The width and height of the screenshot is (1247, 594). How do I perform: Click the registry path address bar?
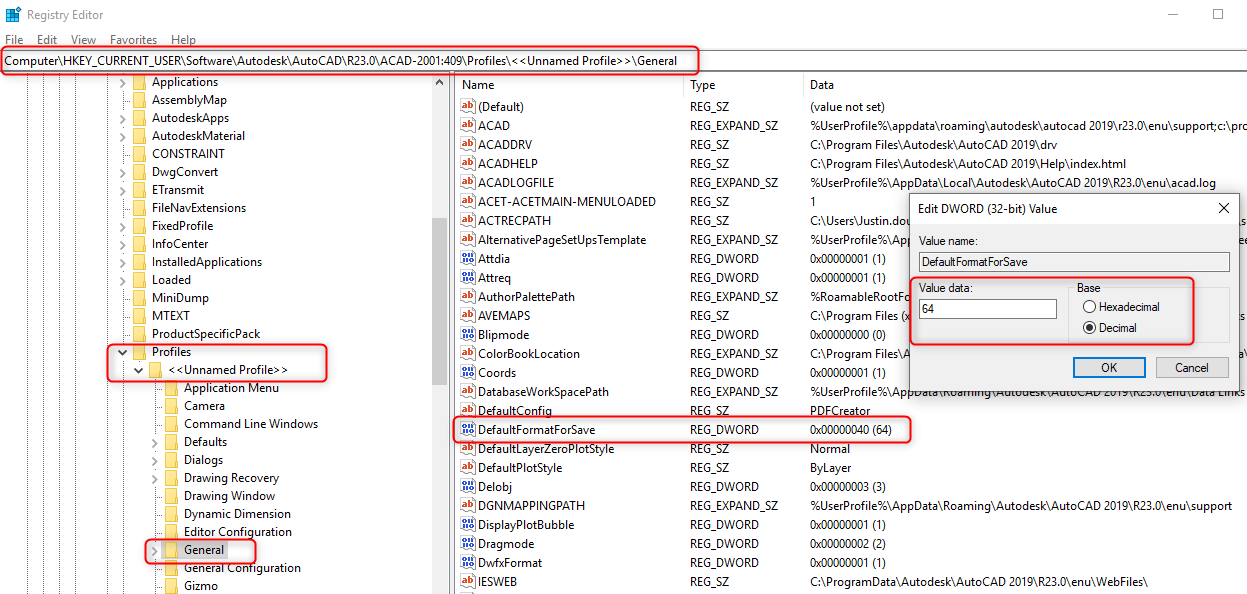click(x=623, y=60)
